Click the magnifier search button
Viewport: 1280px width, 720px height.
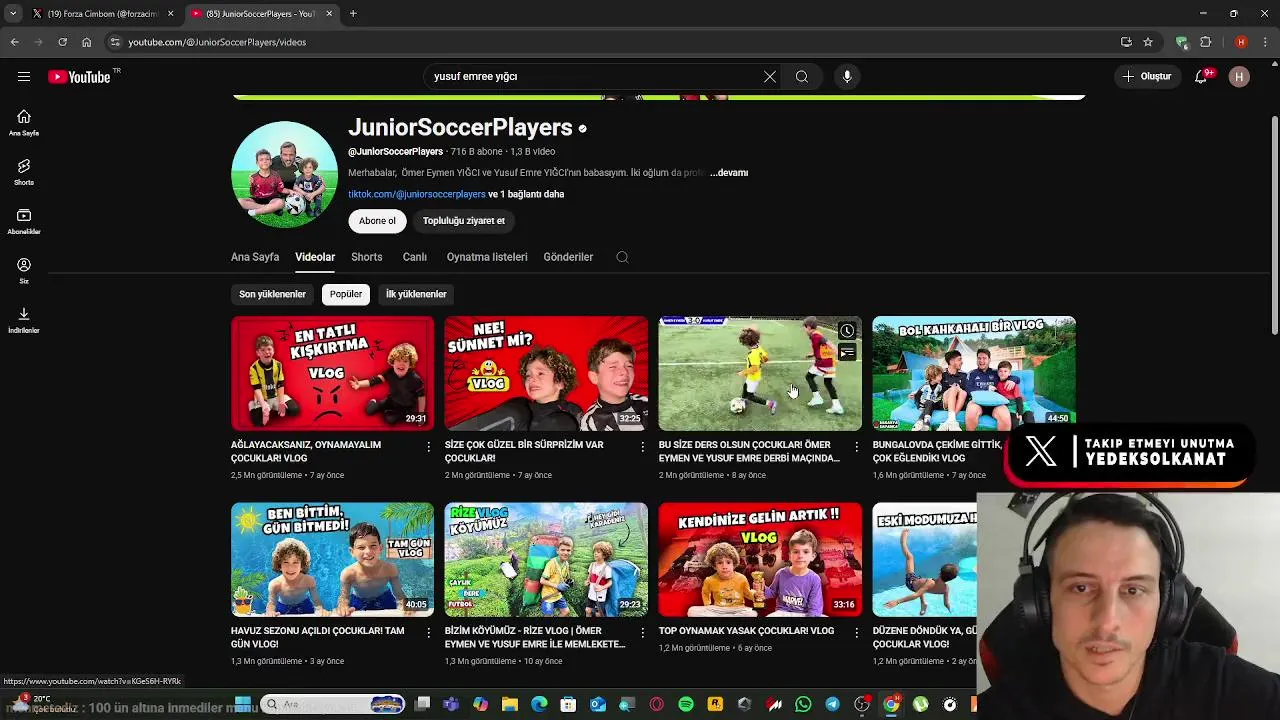(802, 76)
